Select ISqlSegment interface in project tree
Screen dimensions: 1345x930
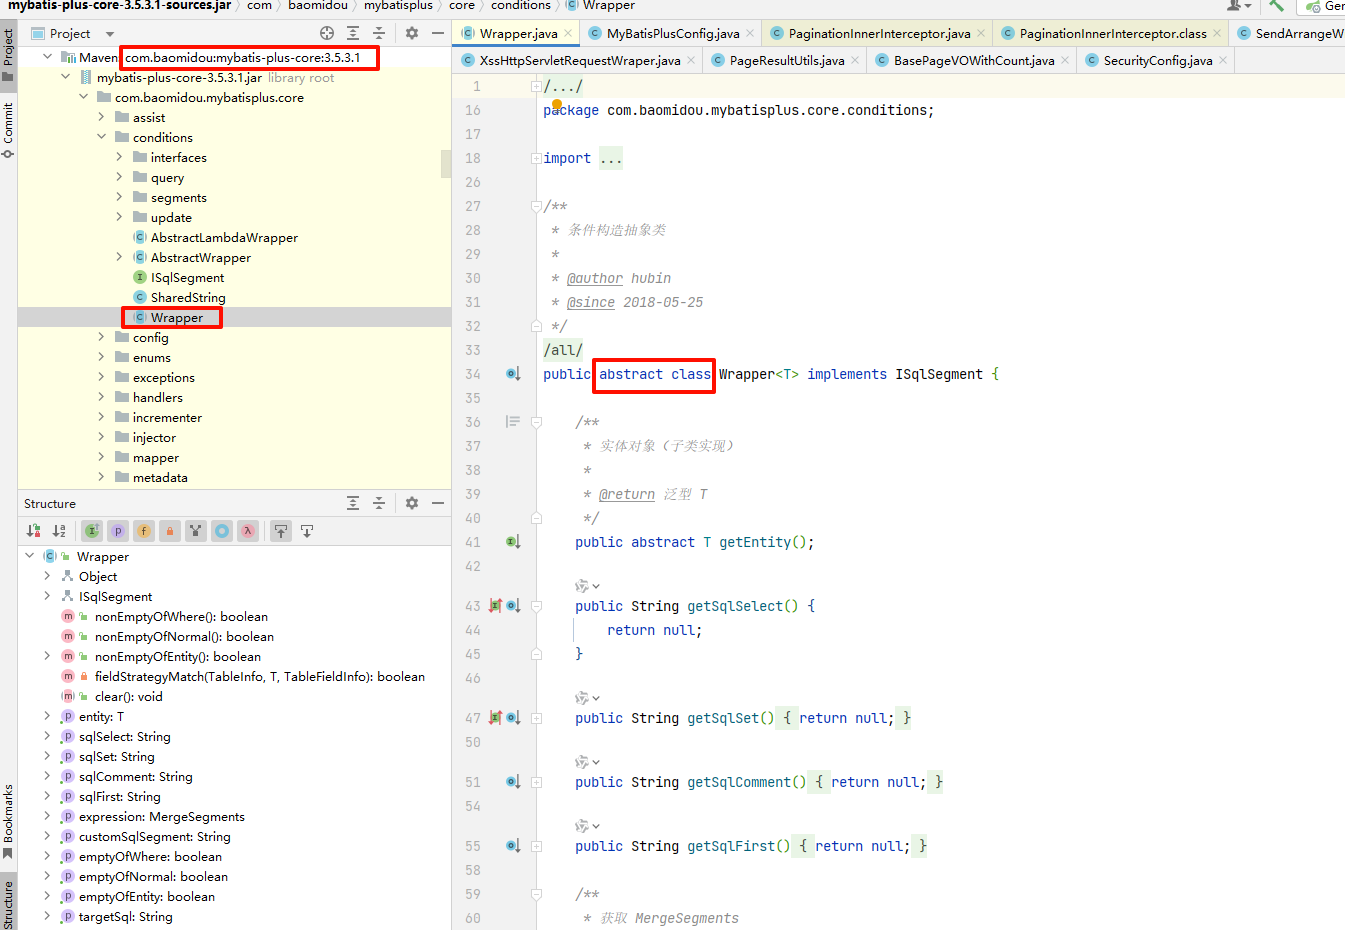coord(187,277)
